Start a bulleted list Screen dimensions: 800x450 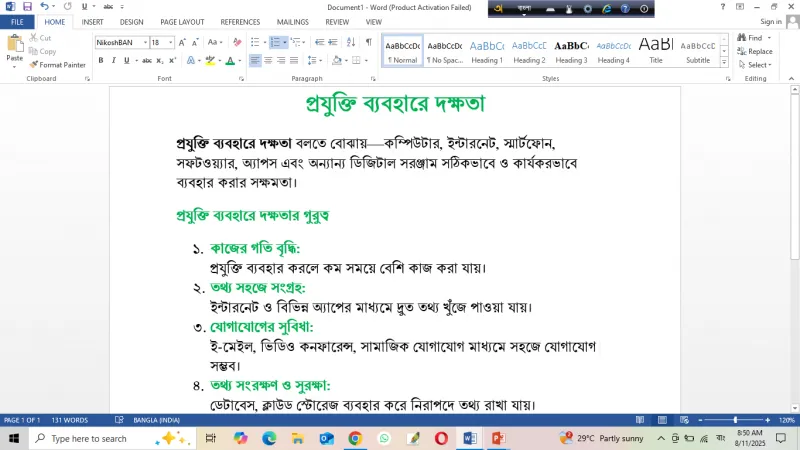255,42
